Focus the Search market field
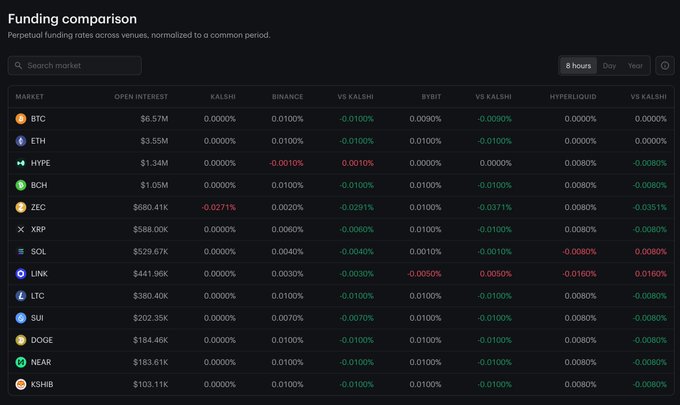Viewport: 680px width, 405px height. click(x=75, y=65)
